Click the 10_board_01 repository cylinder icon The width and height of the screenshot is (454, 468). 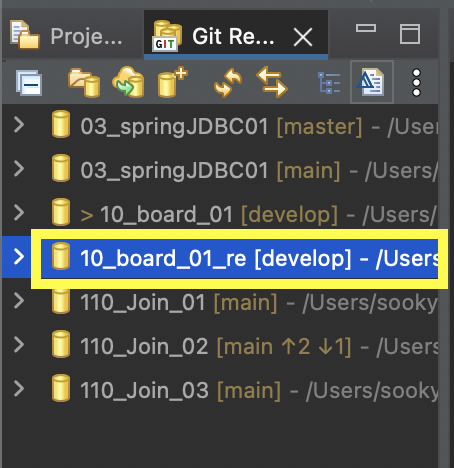pos(61,212)
